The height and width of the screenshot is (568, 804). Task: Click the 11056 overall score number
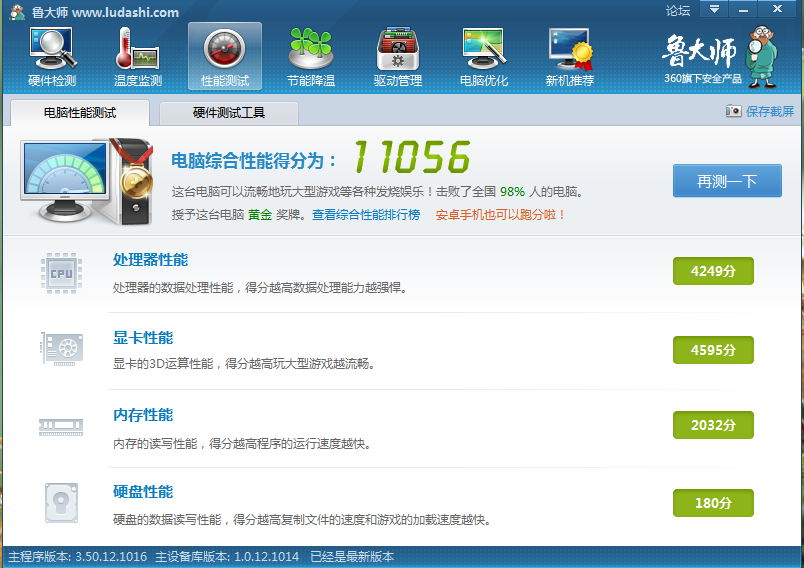click(412, 157)
